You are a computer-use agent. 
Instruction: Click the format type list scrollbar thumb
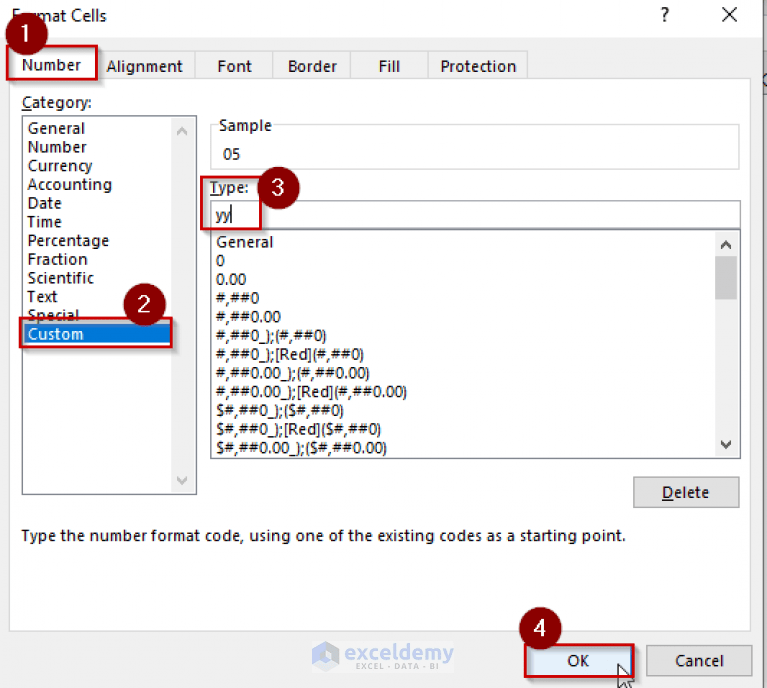pos(726,277)
